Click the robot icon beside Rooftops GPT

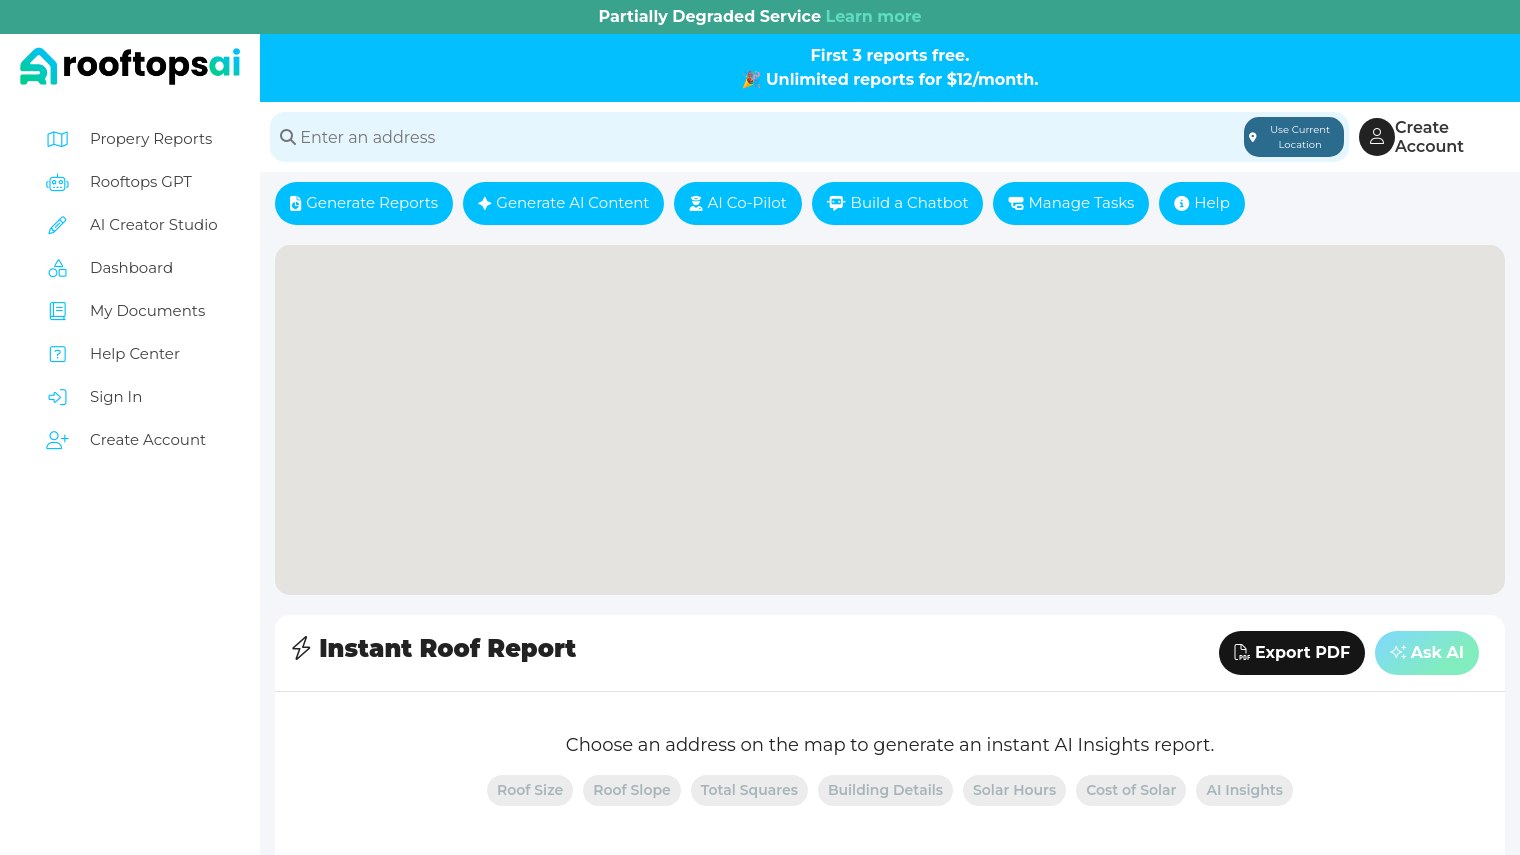coord(58,182)
